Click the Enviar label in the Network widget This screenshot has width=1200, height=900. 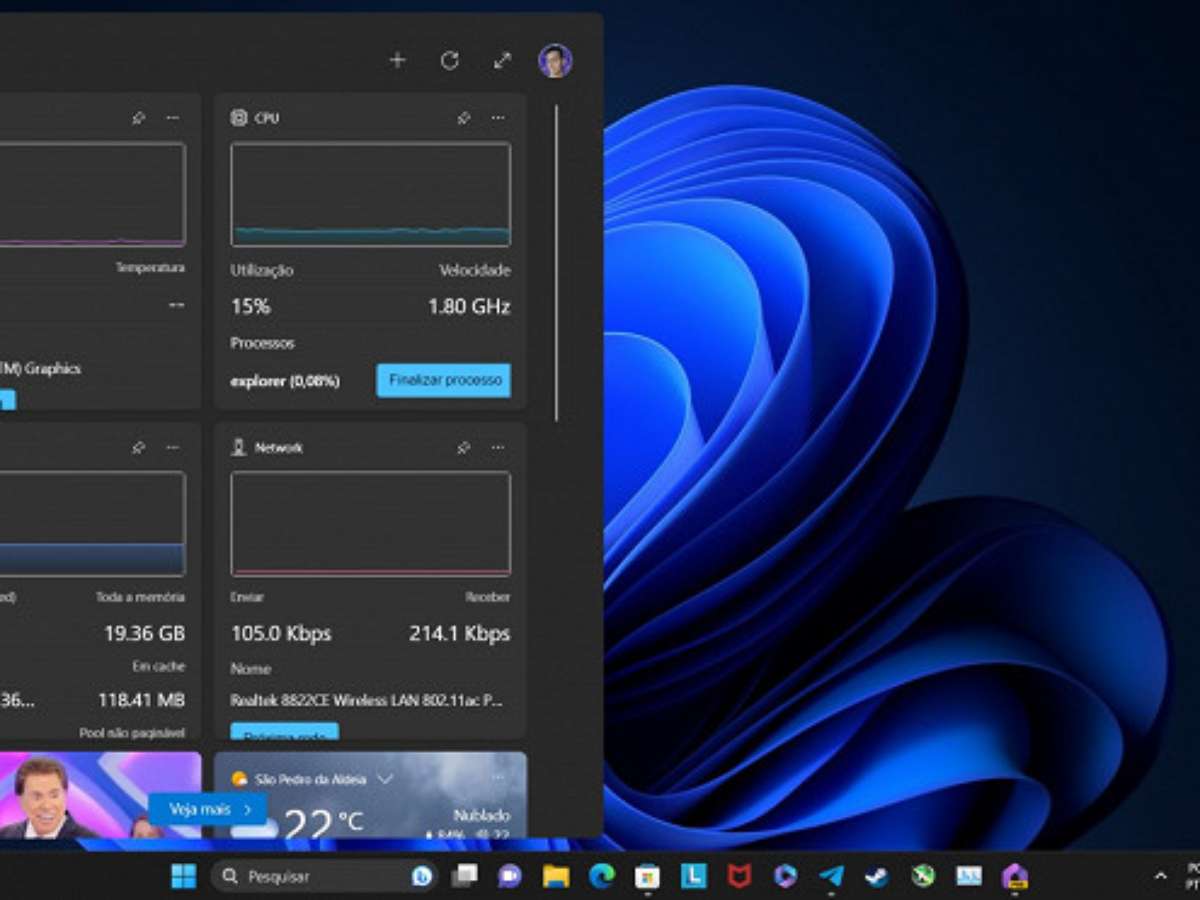(x=247, y=597)
